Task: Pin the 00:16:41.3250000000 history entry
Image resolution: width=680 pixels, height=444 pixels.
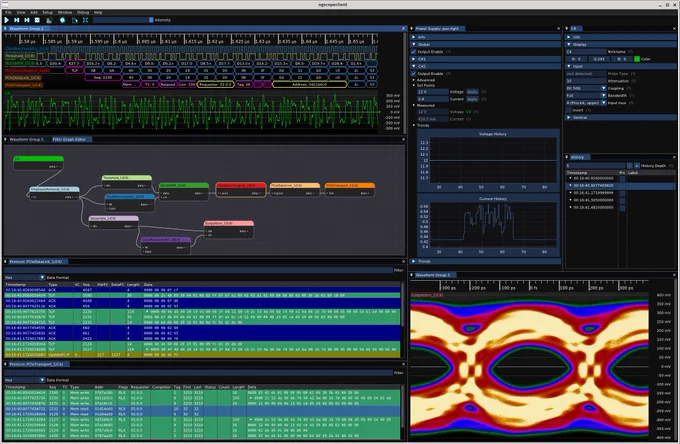Action: [622, 200]
